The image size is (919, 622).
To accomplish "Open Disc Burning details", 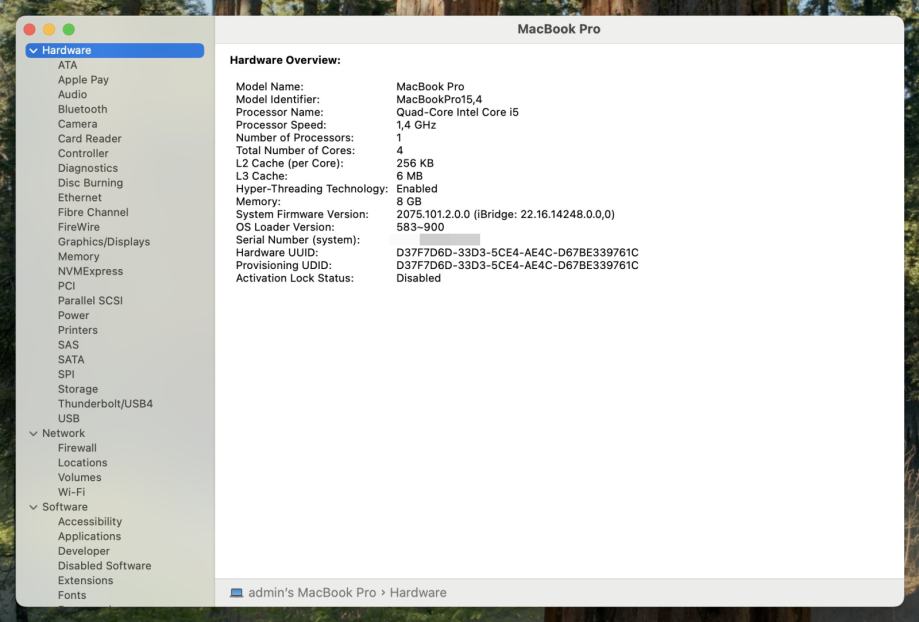I will (x=90, y=183).
